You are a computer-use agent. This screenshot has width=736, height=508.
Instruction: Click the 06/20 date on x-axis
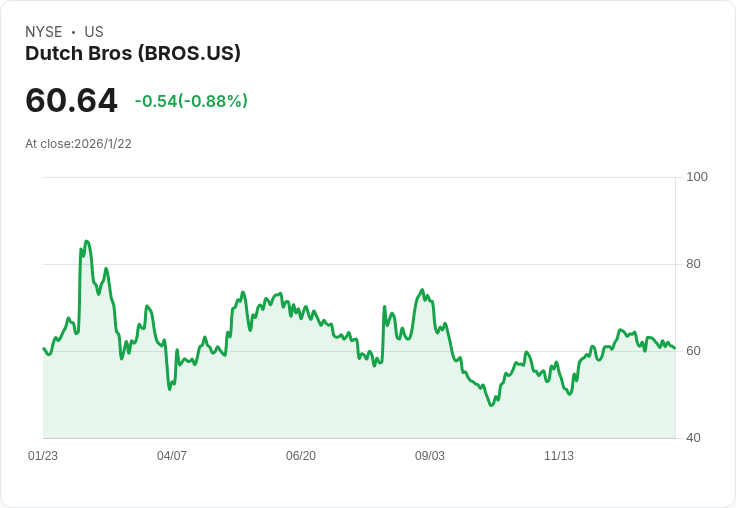pyautogui.click(x=301, y=456)
